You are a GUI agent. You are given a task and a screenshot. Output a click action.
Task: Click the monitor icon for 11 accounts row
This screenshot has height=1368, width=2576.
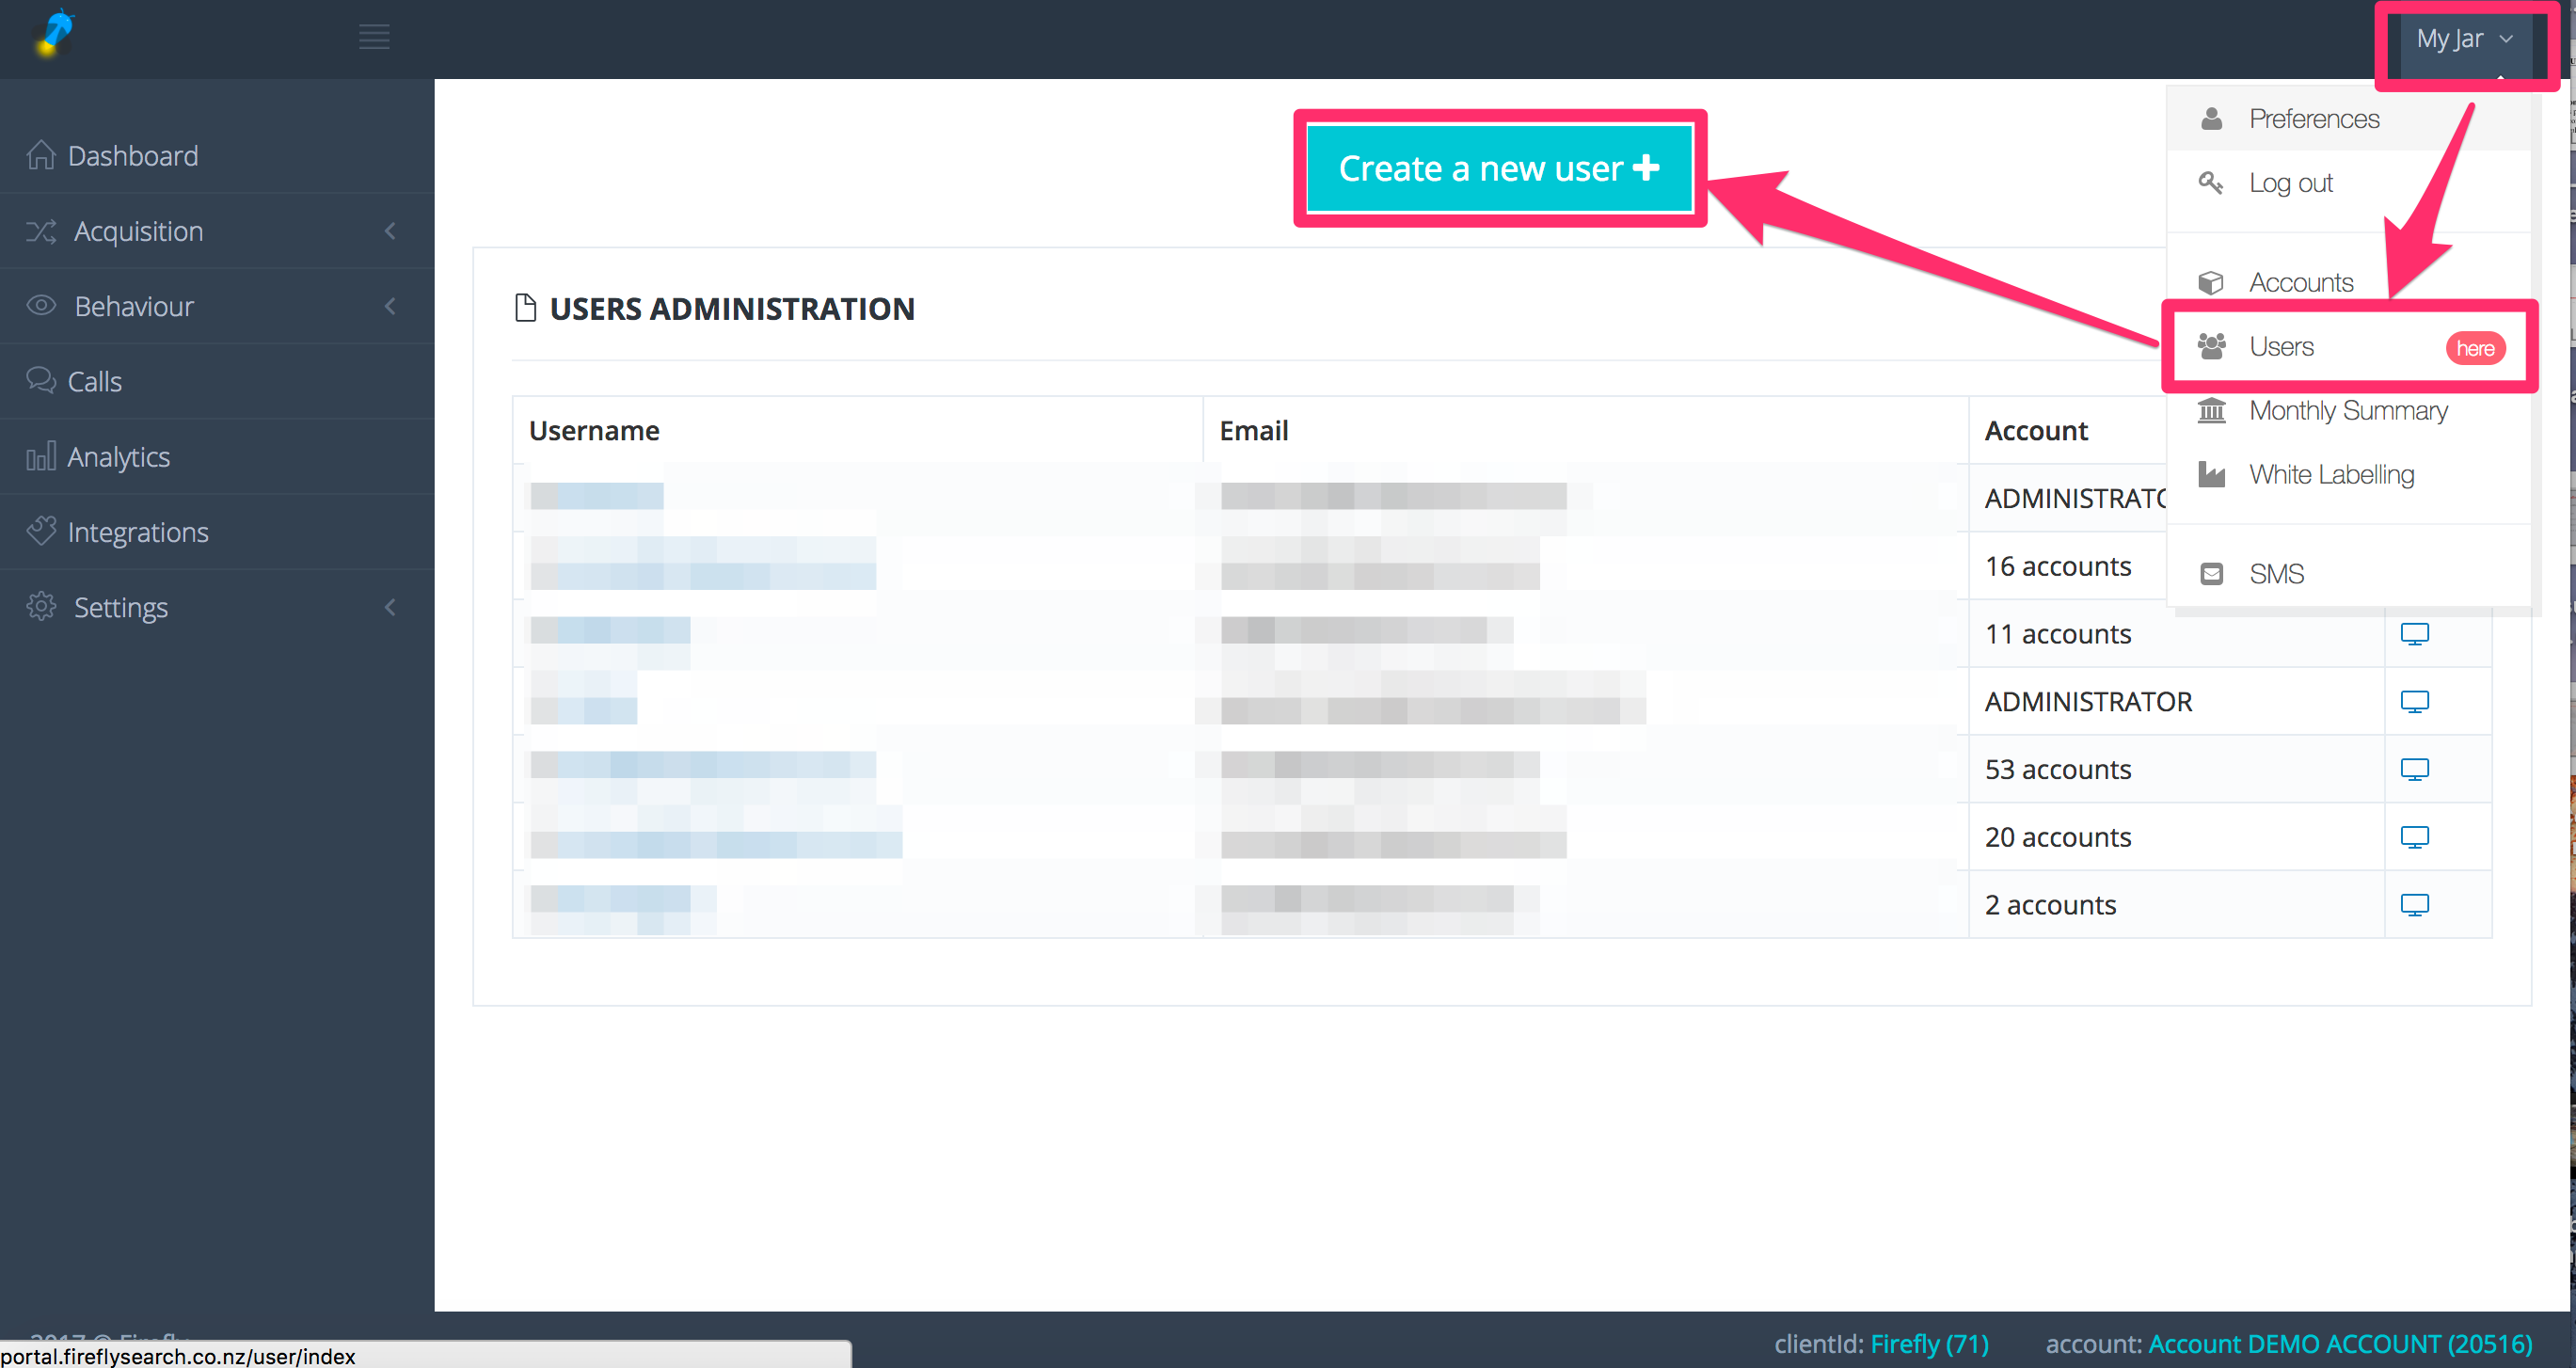click(2414, 634)
